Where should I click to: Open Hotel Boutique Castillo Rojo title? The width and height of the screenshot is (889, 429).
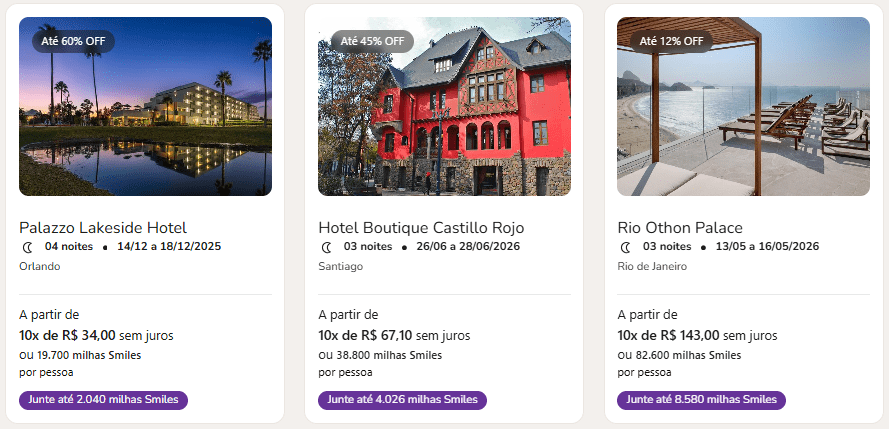click(x=421, y=227)
